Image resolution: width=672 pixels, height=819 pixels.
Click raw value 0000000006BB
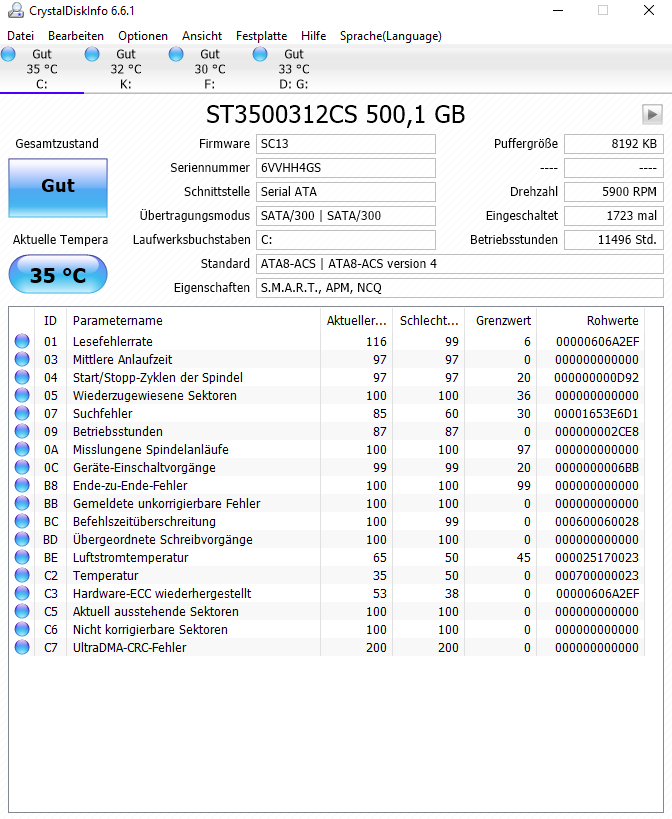pos(596,468)
